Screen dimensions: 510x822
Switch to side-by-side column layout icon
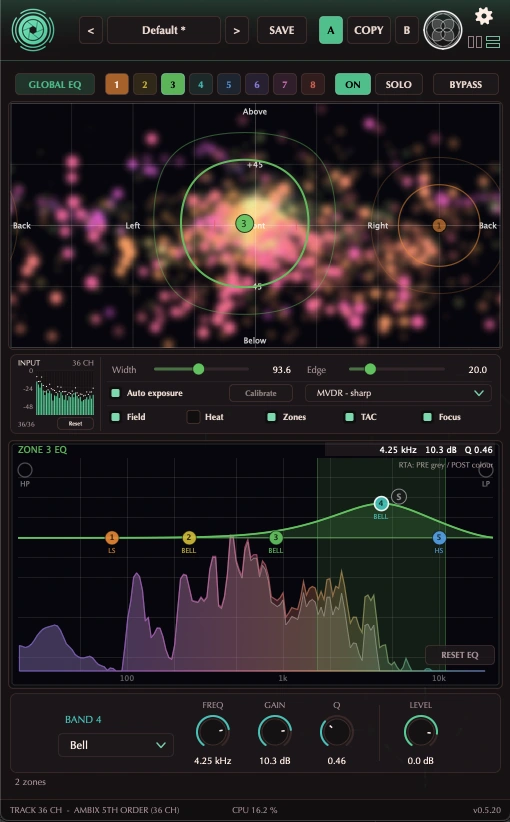pyautogui.click(x=474, y=42)
